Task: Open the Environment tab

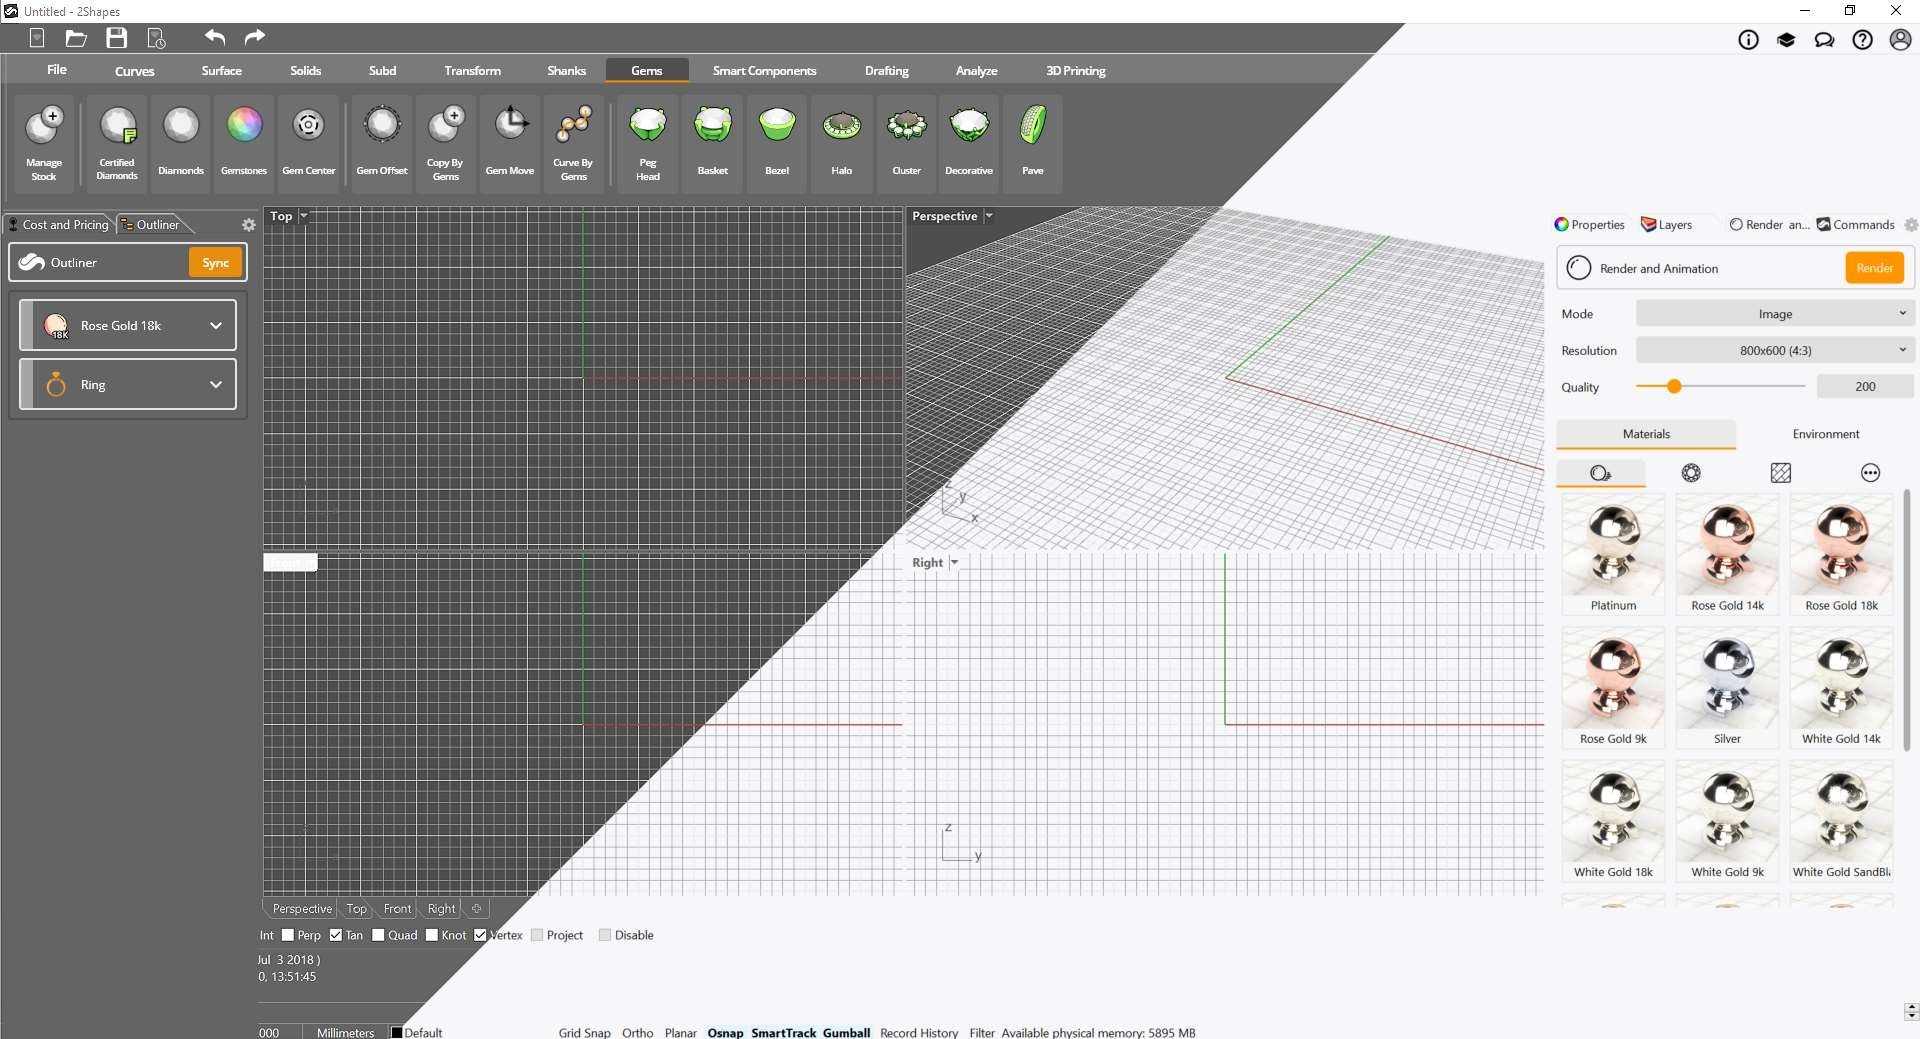Action: [1825, 434]
